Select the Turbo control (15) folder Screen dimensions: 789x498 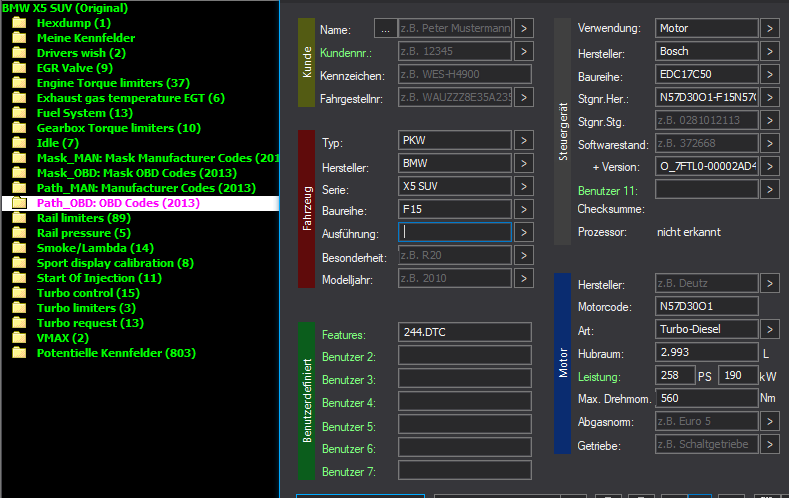(88, 293)
